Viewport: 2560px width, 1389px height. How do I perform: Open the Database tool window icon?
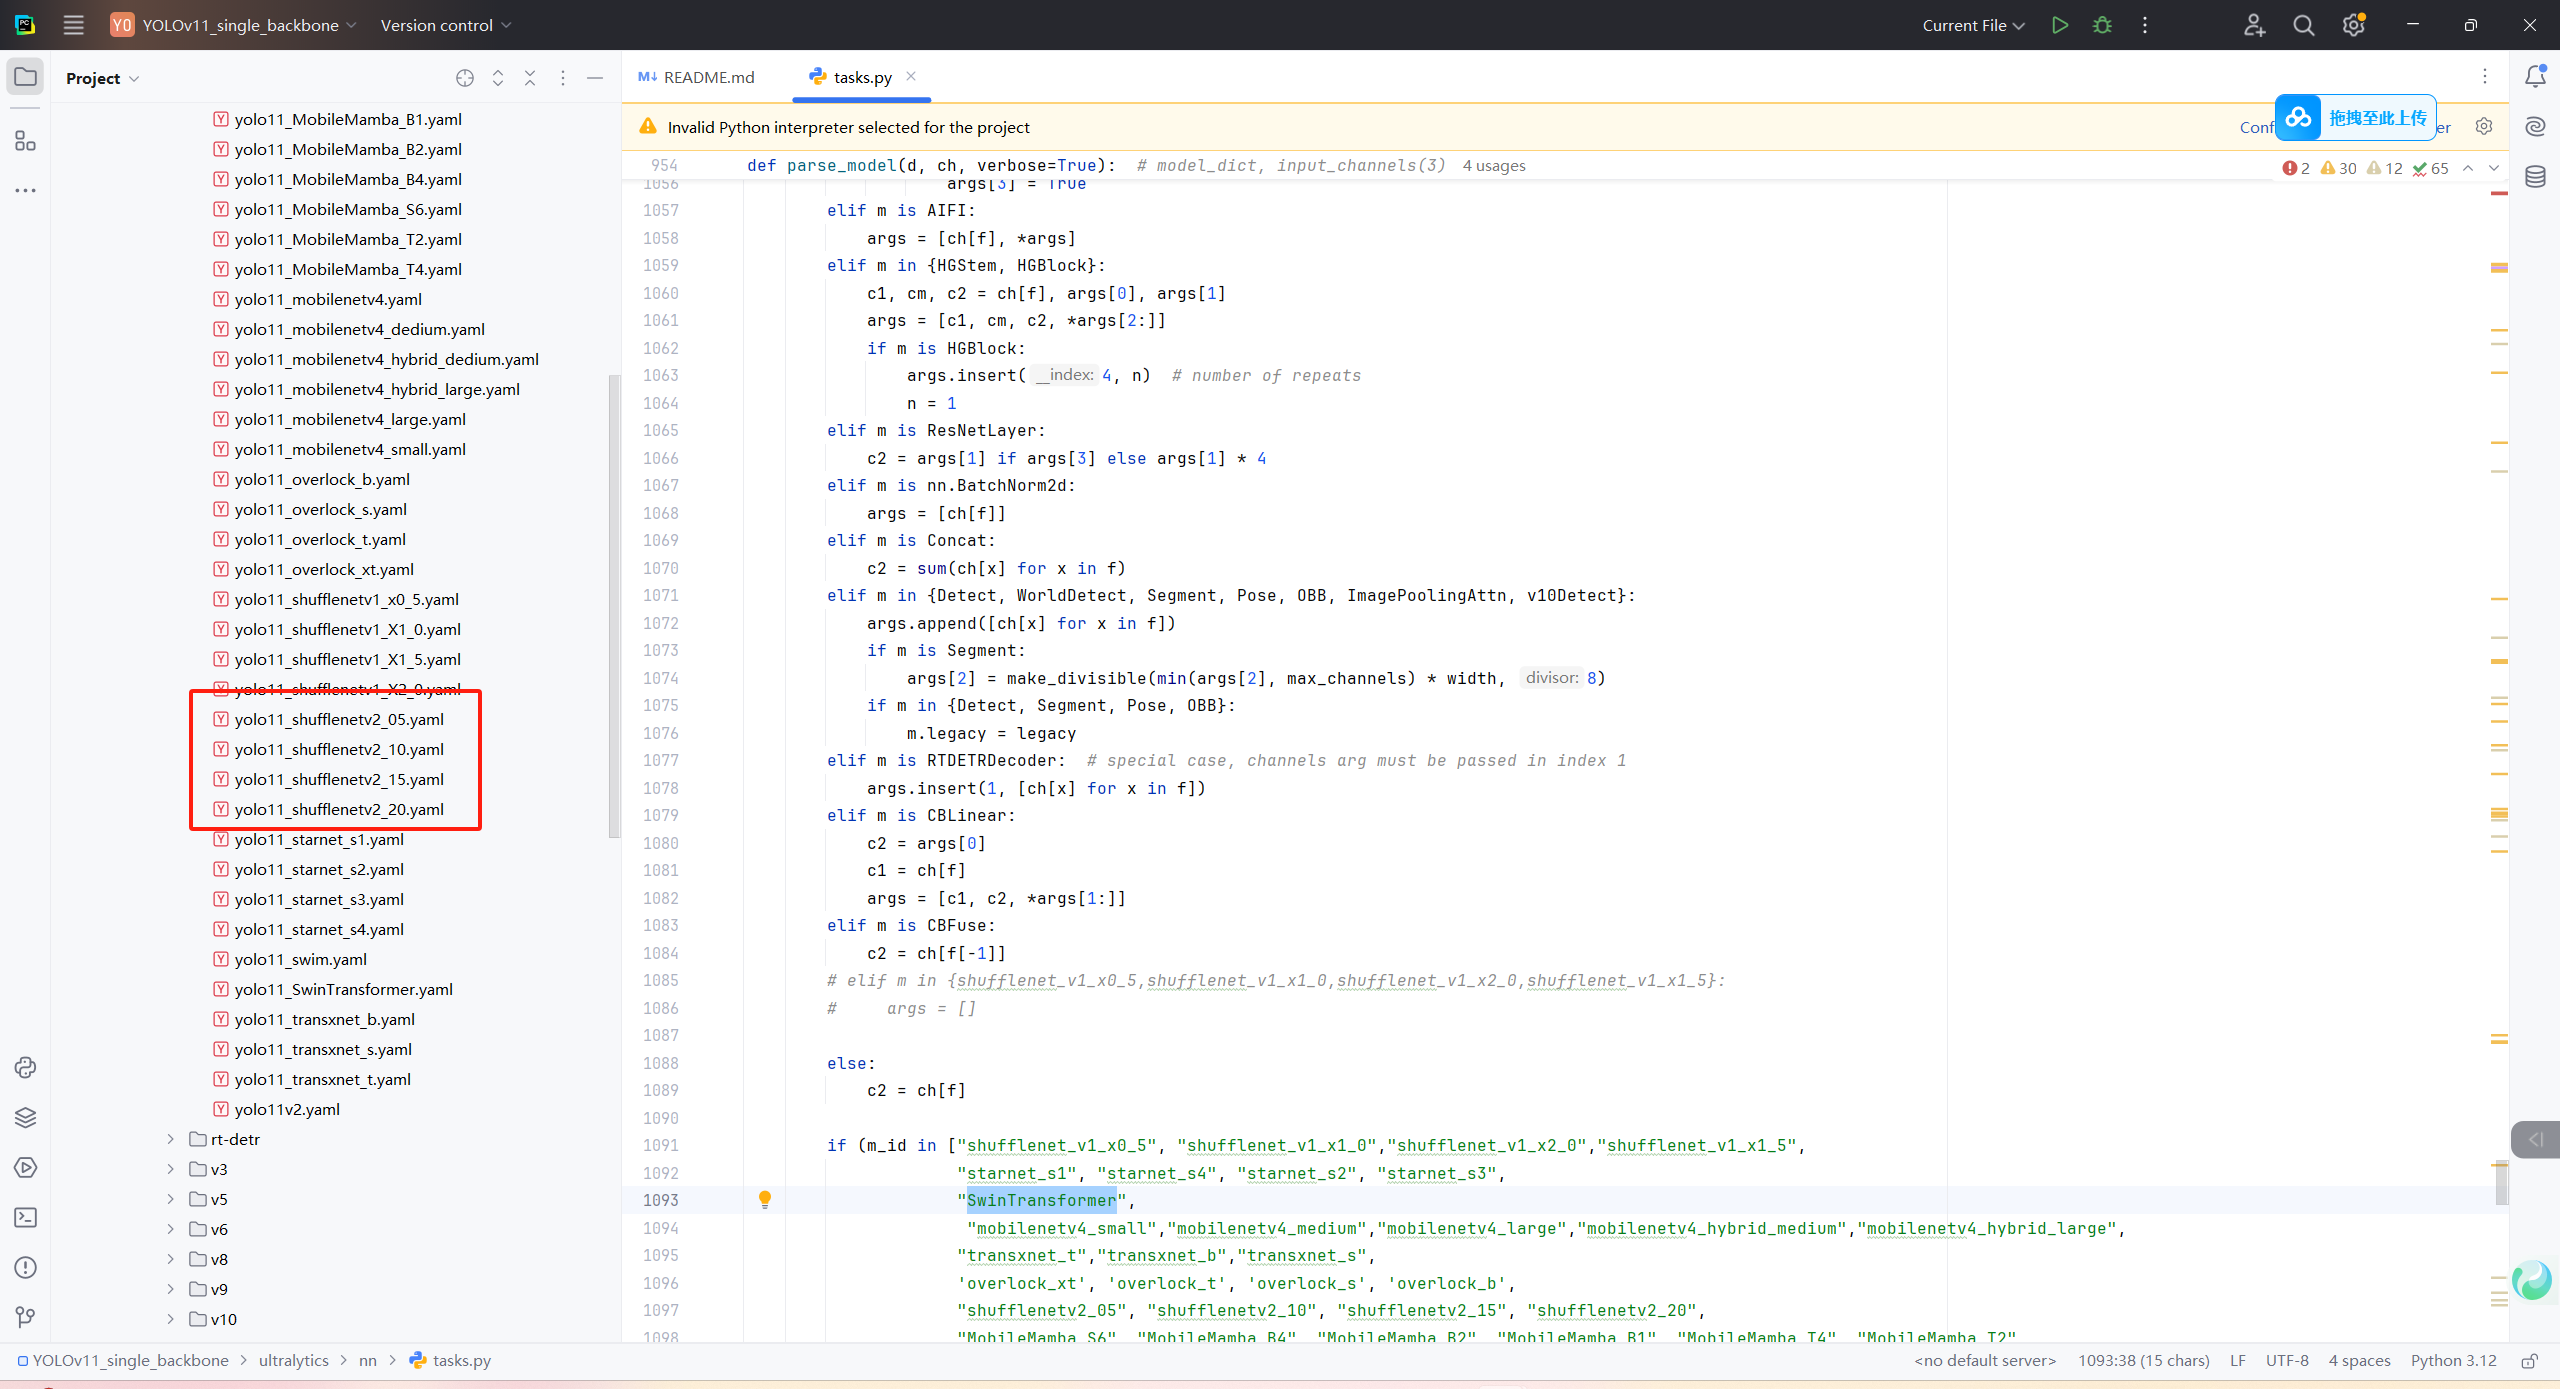tap(2535, 177)
